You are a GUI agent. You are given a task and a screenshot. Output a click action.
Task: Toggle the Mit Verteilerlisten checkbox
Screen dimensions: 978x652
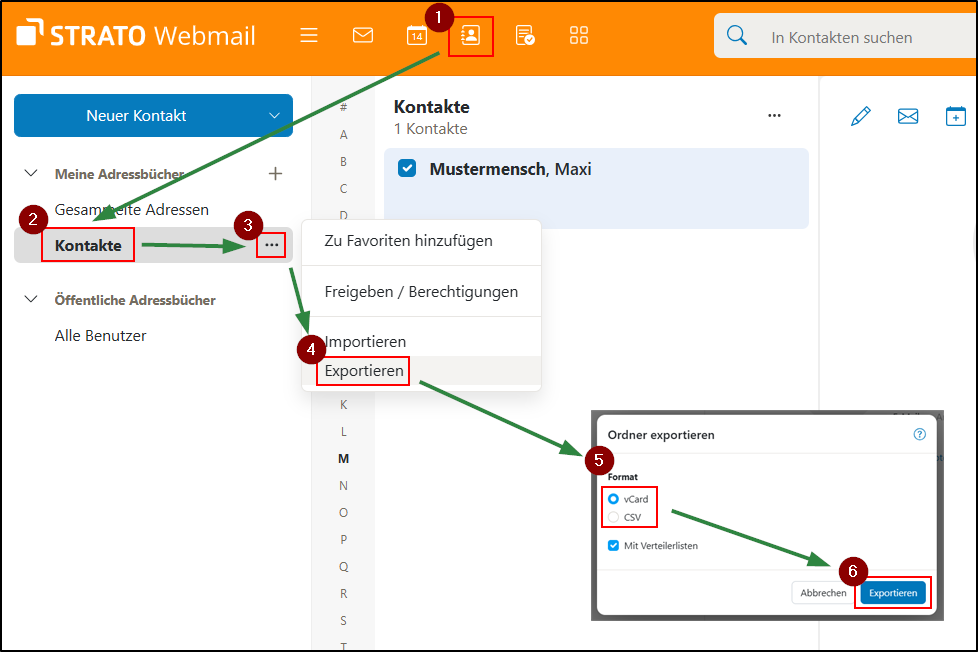(614, 546)
